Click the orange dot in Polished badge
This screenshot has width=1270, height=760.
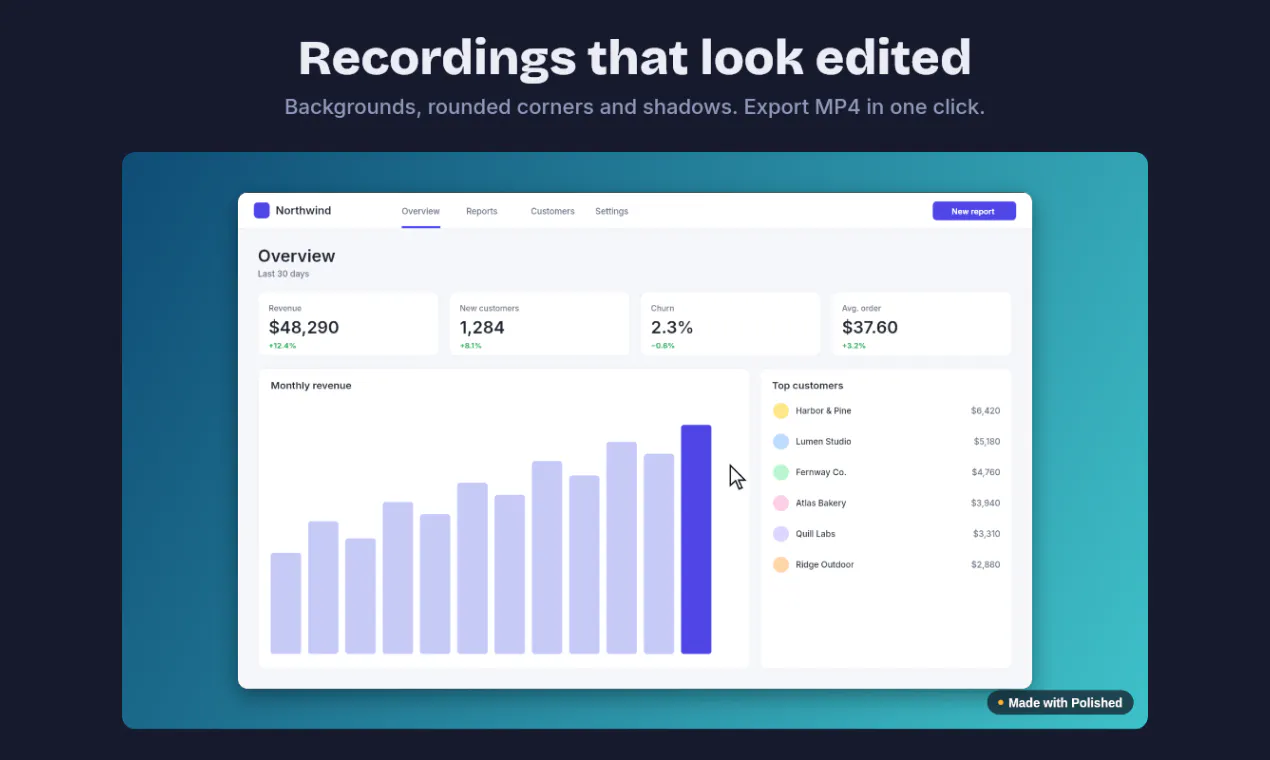click(1000, 703)
